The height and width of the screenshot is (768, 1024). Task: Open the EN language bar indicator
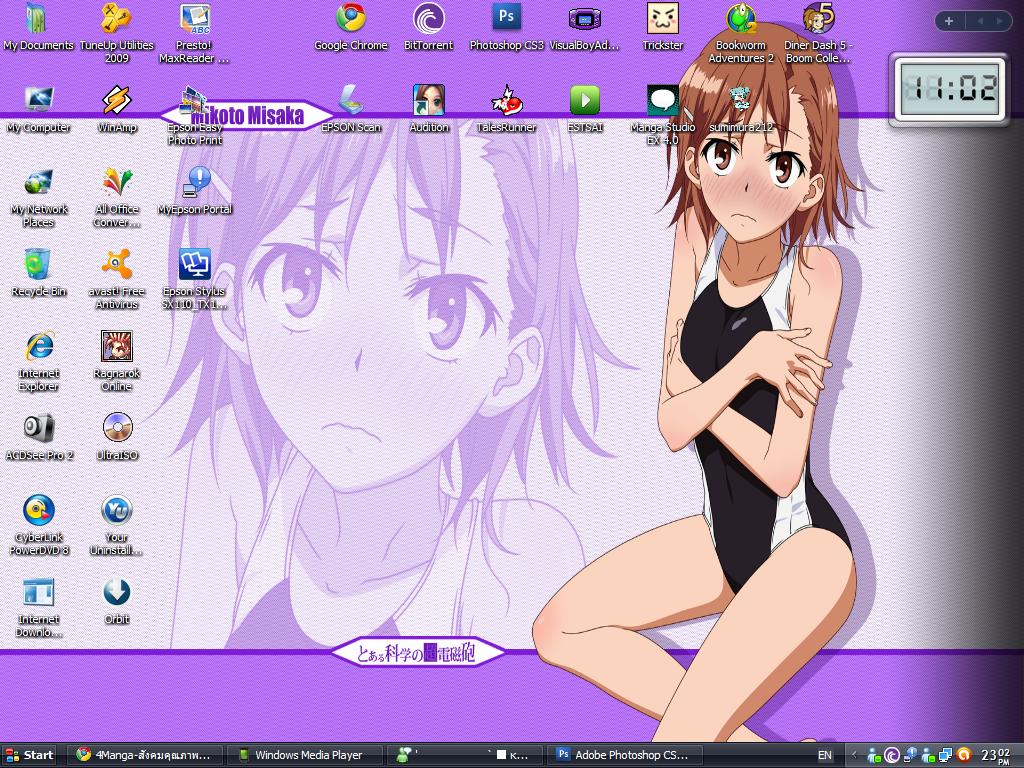825,755
